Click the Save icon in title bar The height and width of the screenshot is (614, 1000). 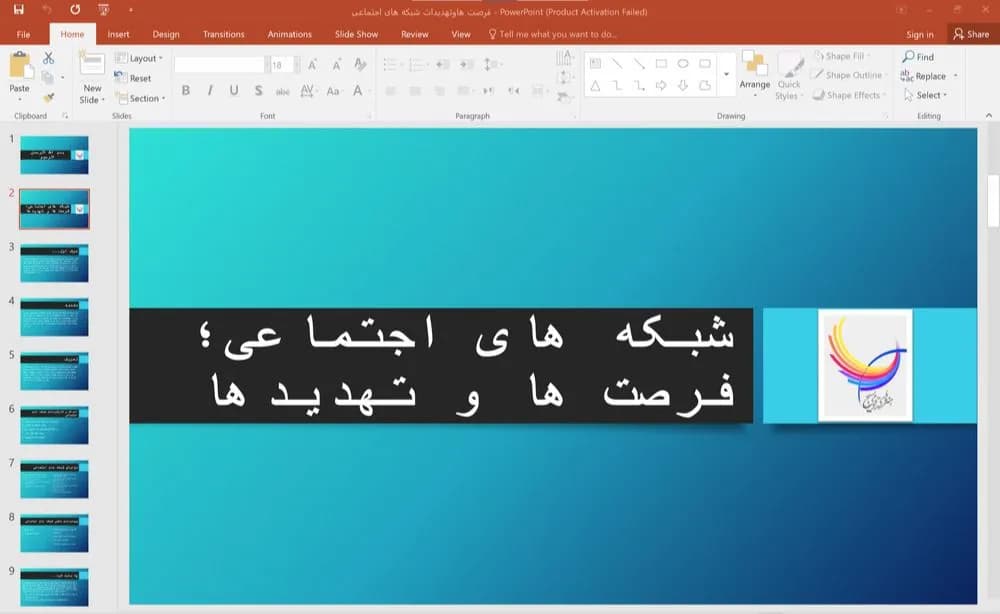click(x=18, y=10)
